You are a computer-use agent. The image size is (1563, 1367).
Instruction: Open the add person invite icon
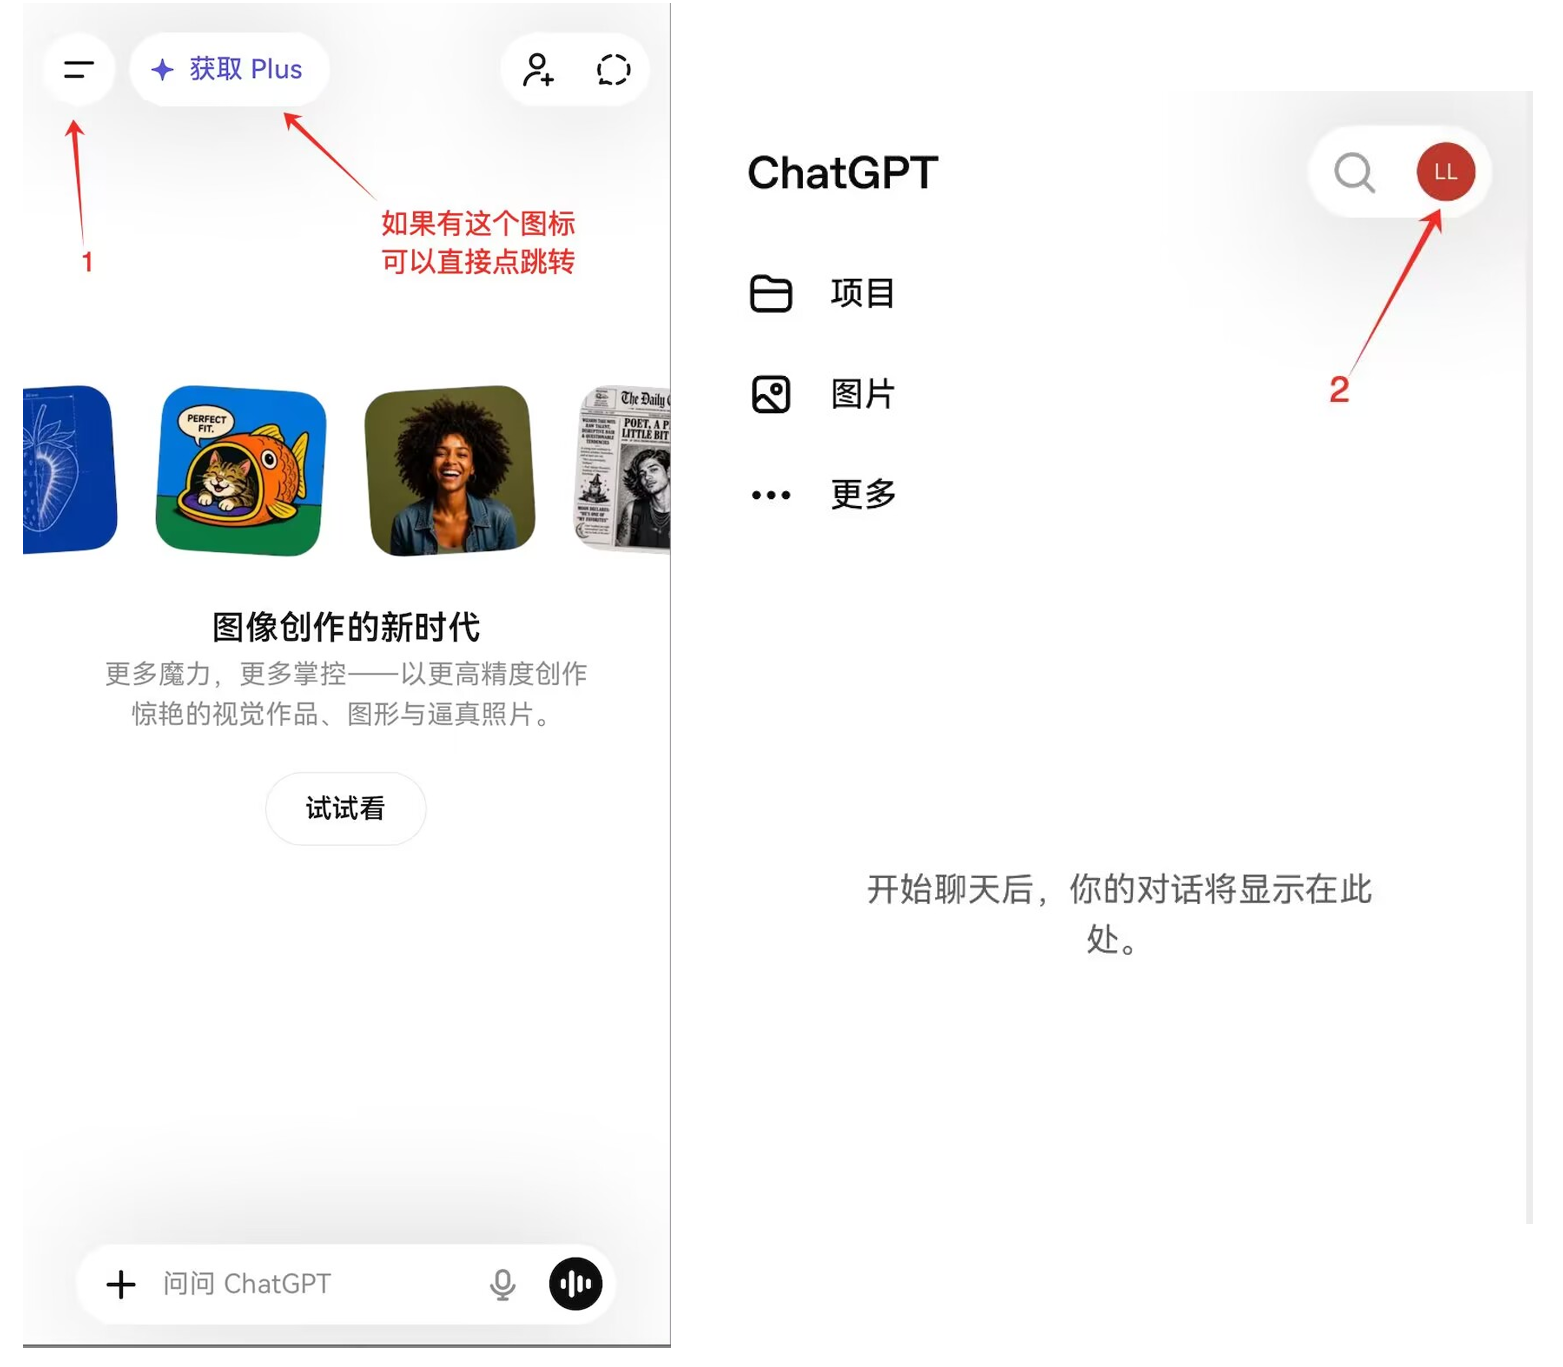click(x=538, y=70)
